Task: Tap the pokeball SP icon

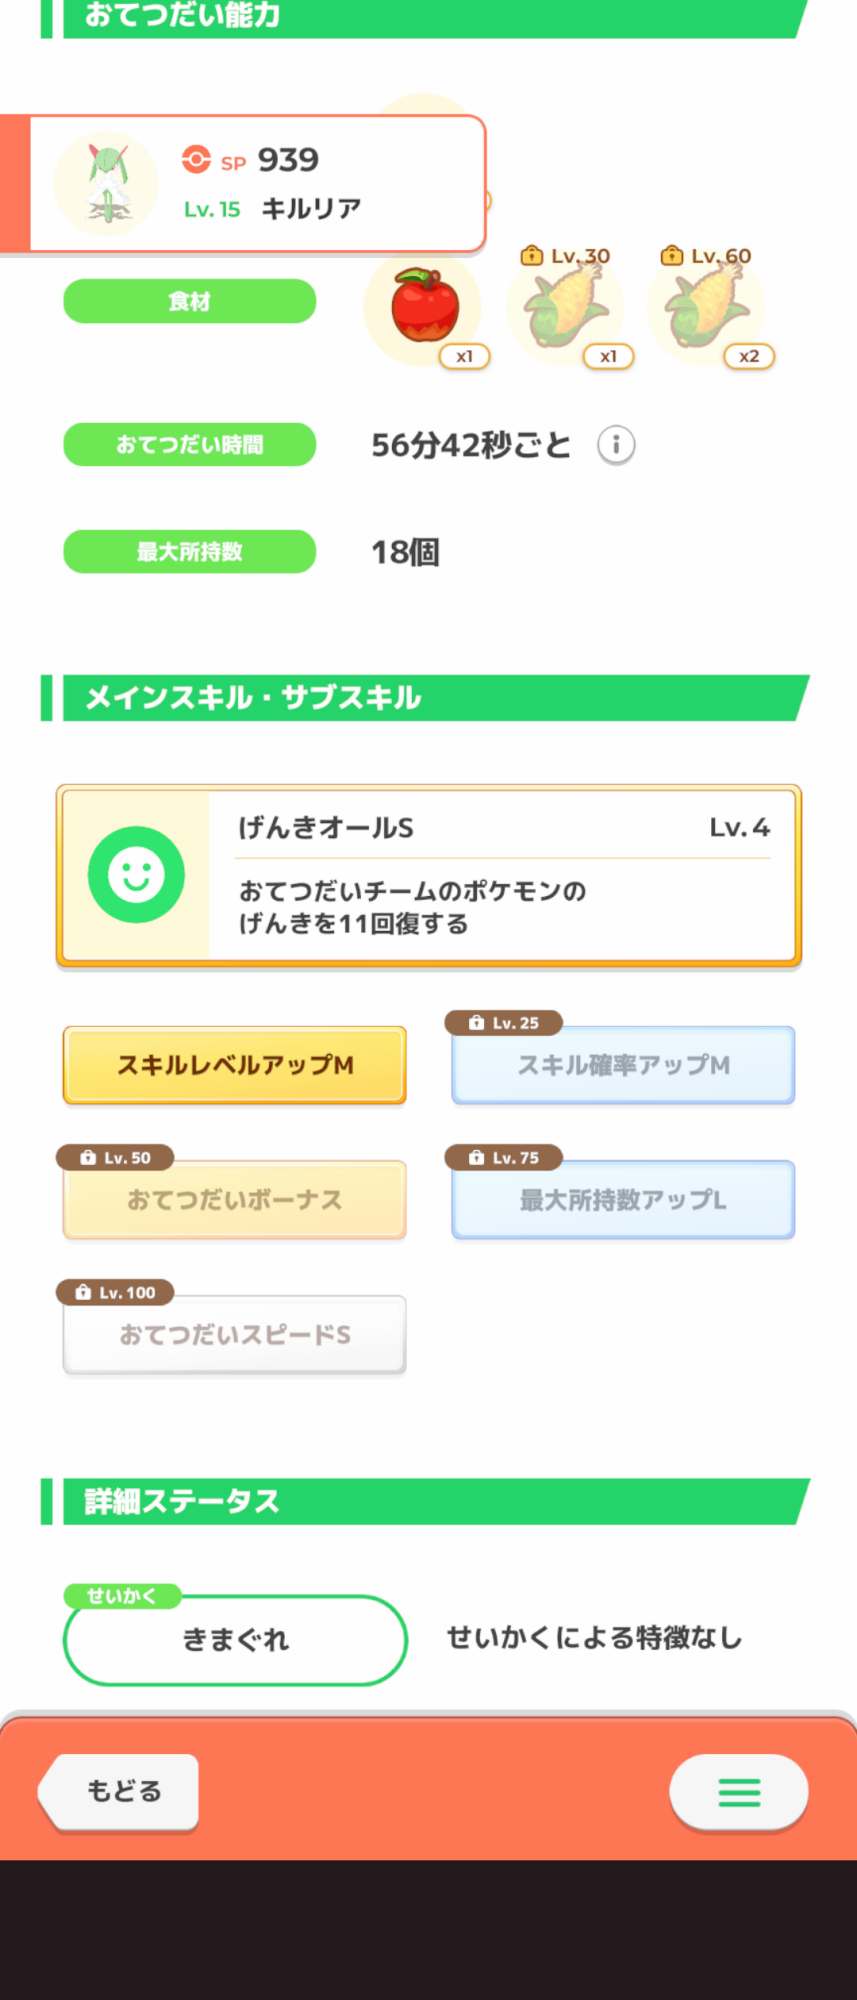Action: (196, 160)
